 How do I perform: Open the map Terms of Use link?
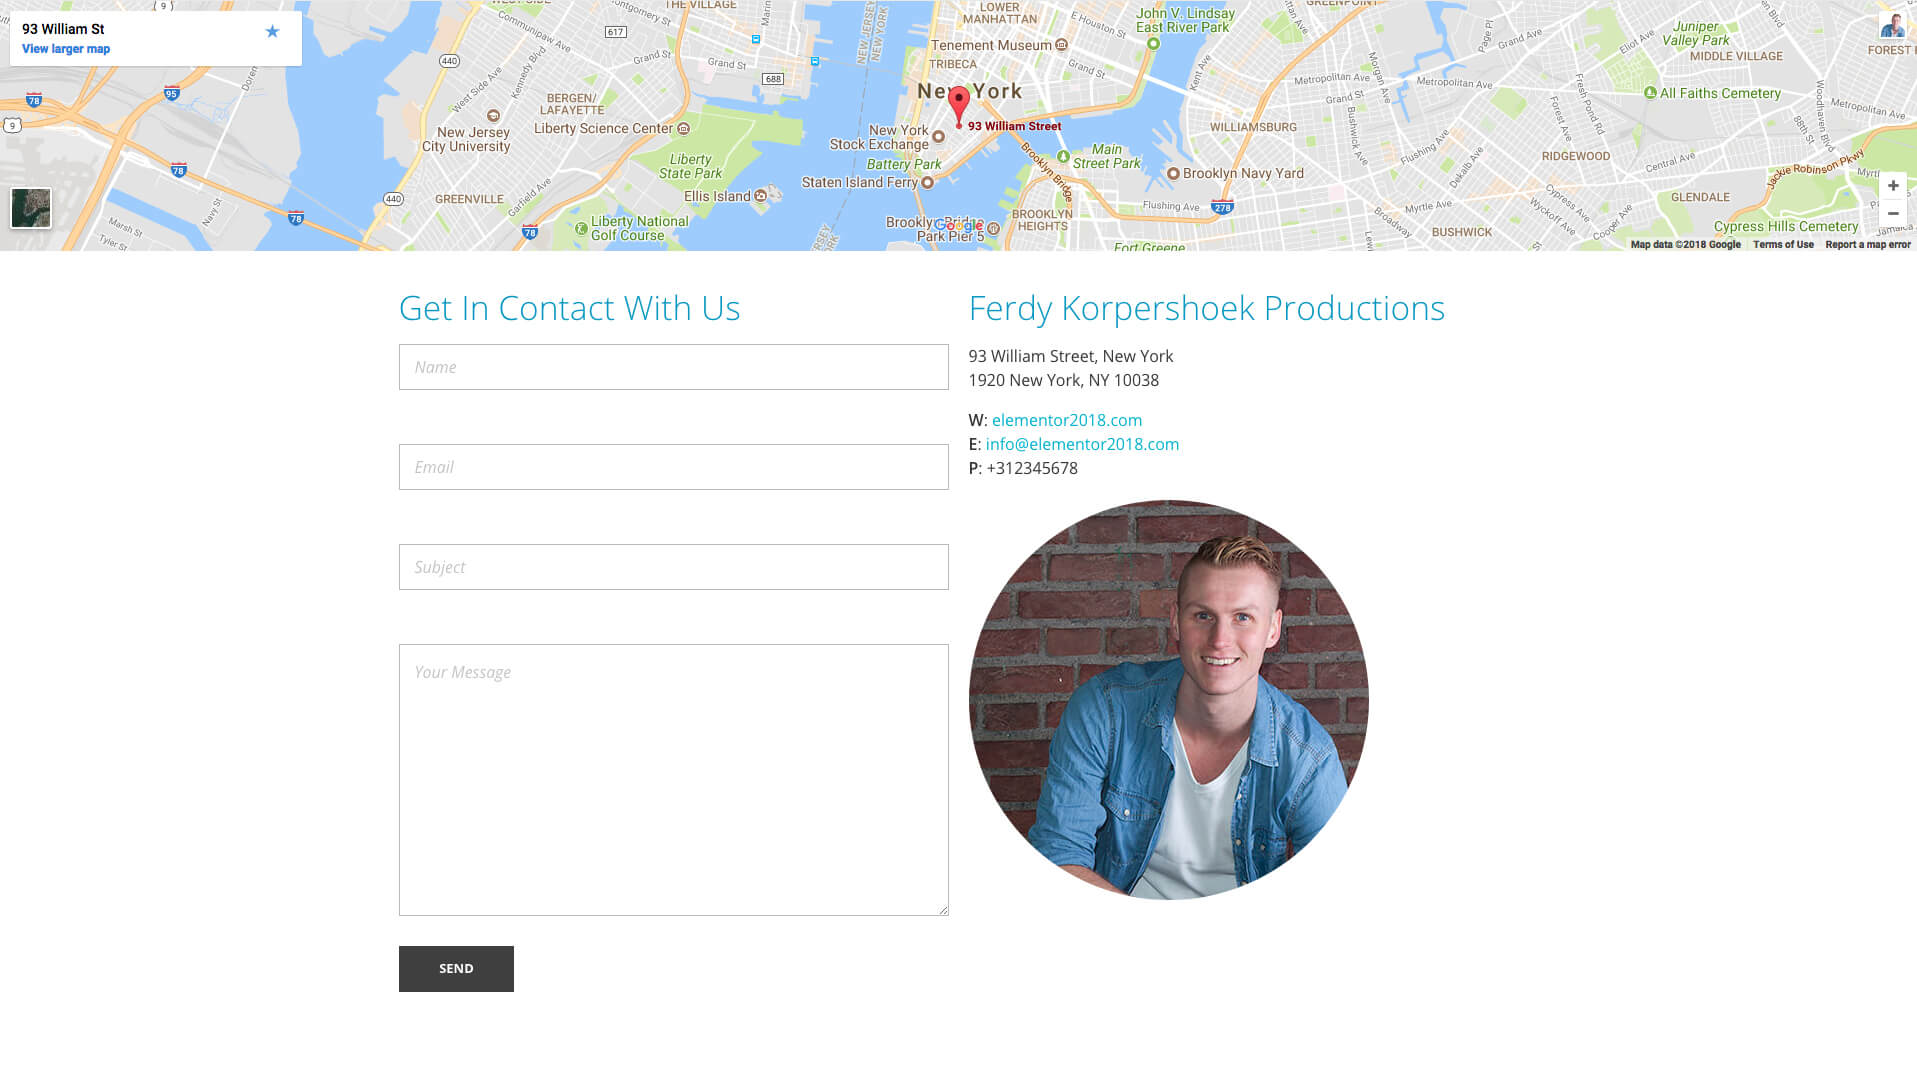(x=1782, y=245)
